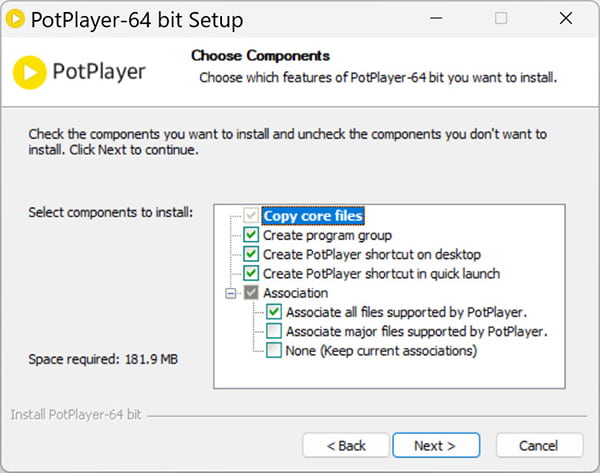Click the 'None (Keep current associations)' label text
Viewport: 600px width, 473px height.
[x=381, y=351]
